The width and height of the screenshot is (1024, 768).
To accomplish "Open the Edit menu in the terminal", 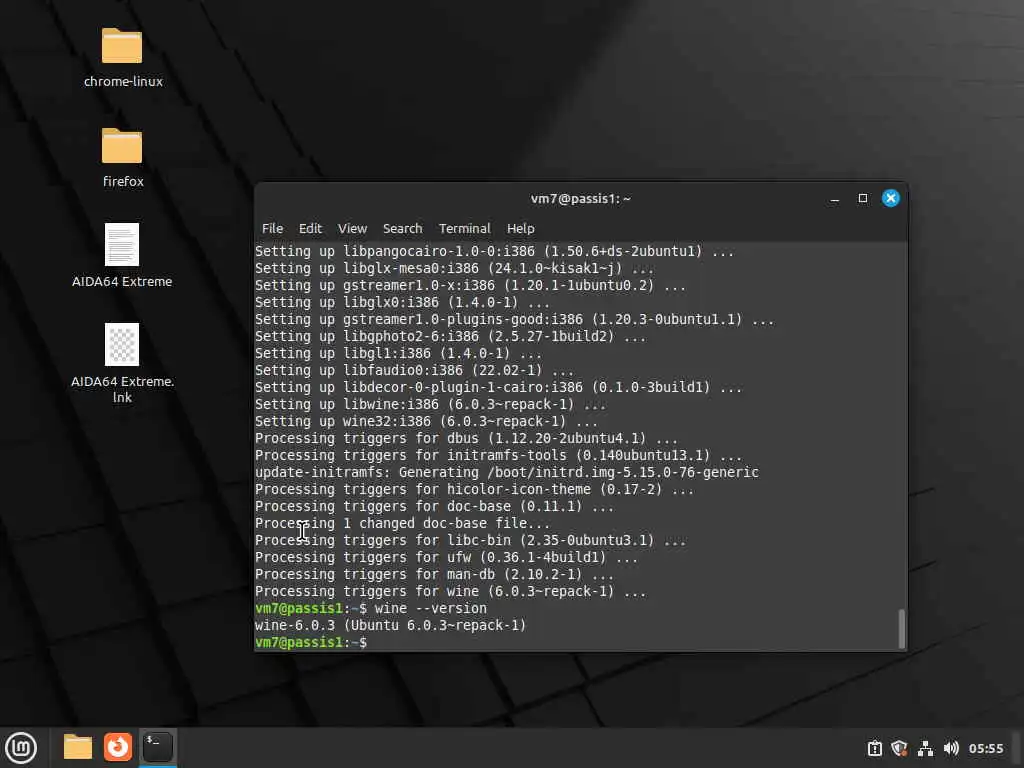I will 310,229.
